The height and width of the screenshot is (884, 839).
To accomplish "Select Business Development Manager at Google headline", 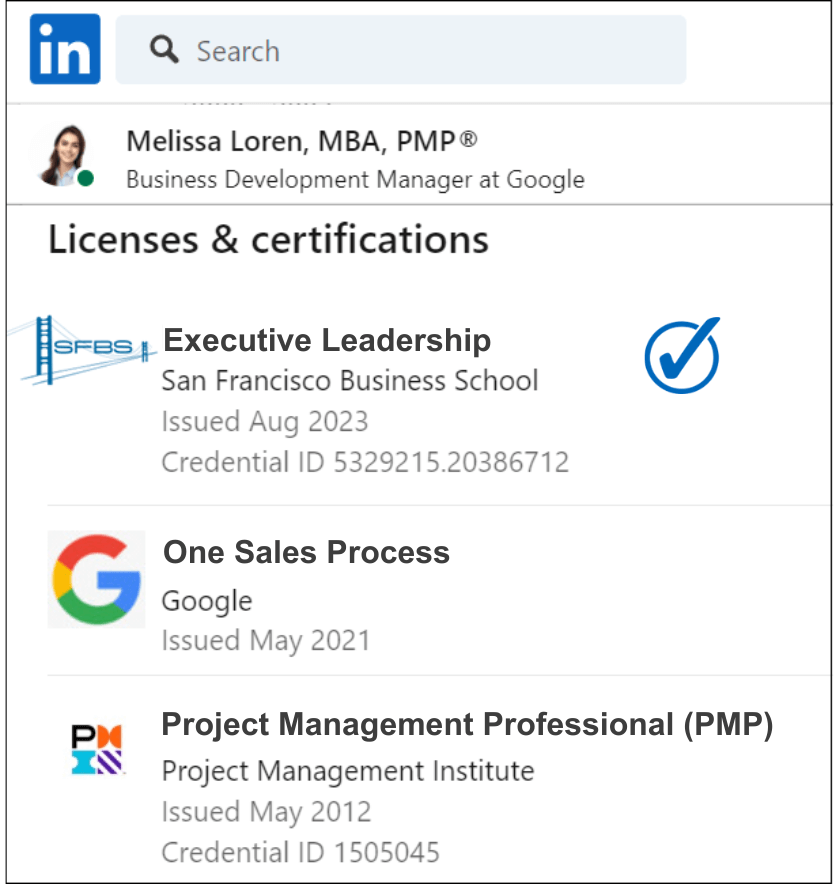I will pyautogui.click(x=355, y=180).
